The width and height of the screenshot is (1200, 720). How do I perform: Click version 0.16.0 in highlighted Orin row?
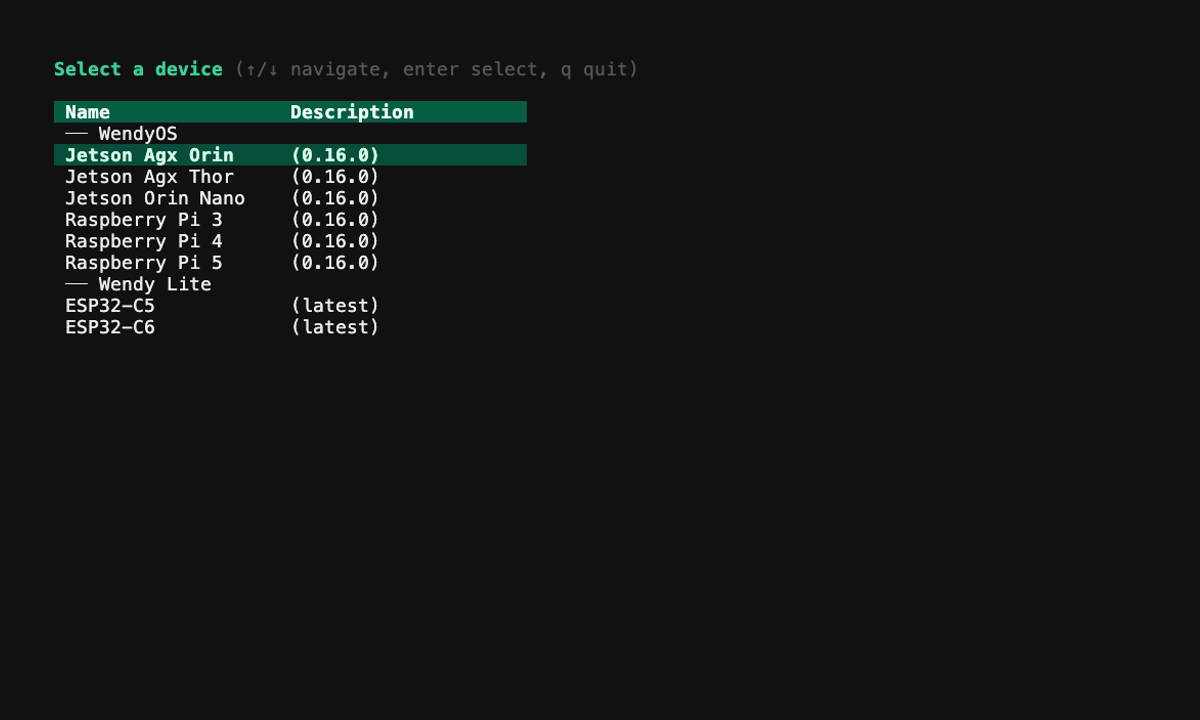point(335,155)
